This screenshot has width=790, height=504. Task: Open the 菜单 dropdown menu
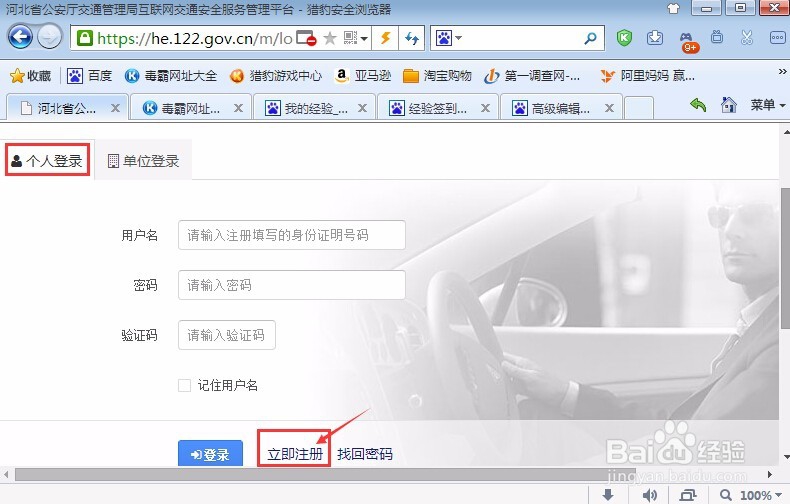pos(767,105)
